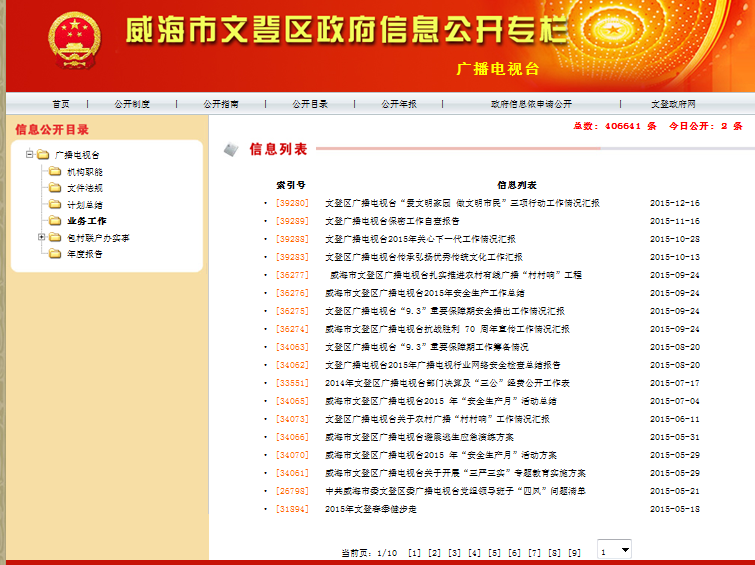Click the 业务工作 folder icon
Image resolution: width=755 pixels, height=565 pixels.
[x=54, y=221]
